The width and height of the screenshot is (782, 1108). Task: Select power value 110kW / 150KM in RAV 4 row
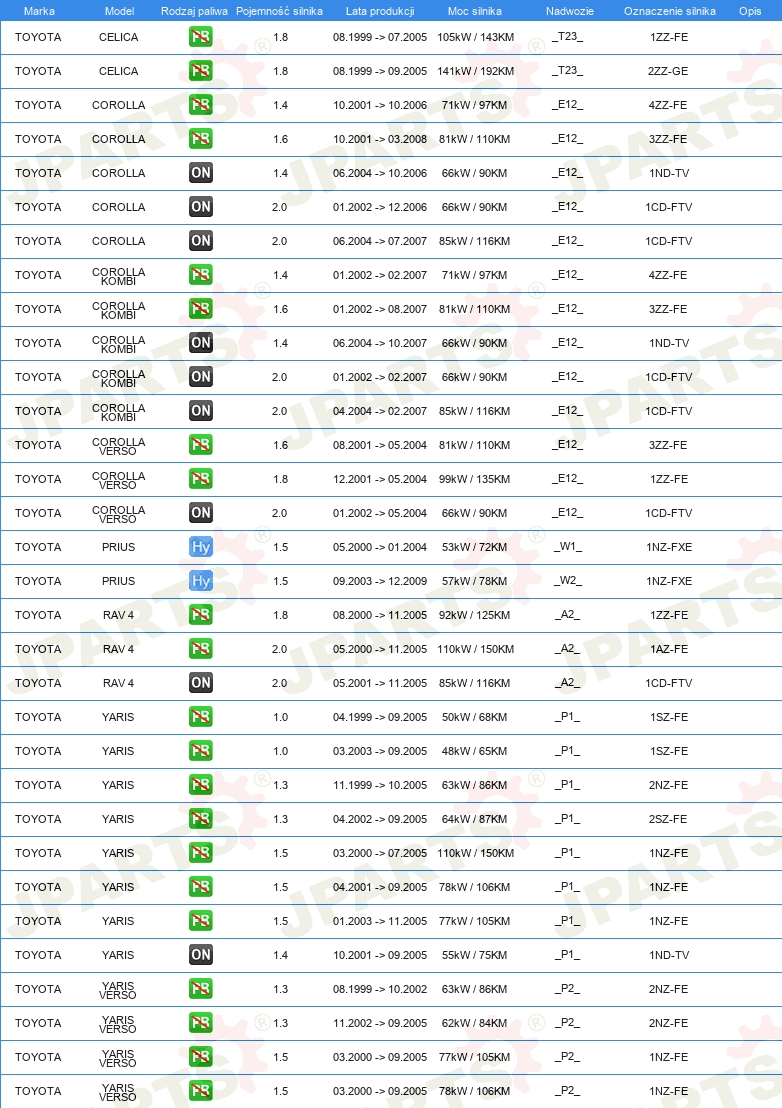pyautogui.click(x=475, y=649)
